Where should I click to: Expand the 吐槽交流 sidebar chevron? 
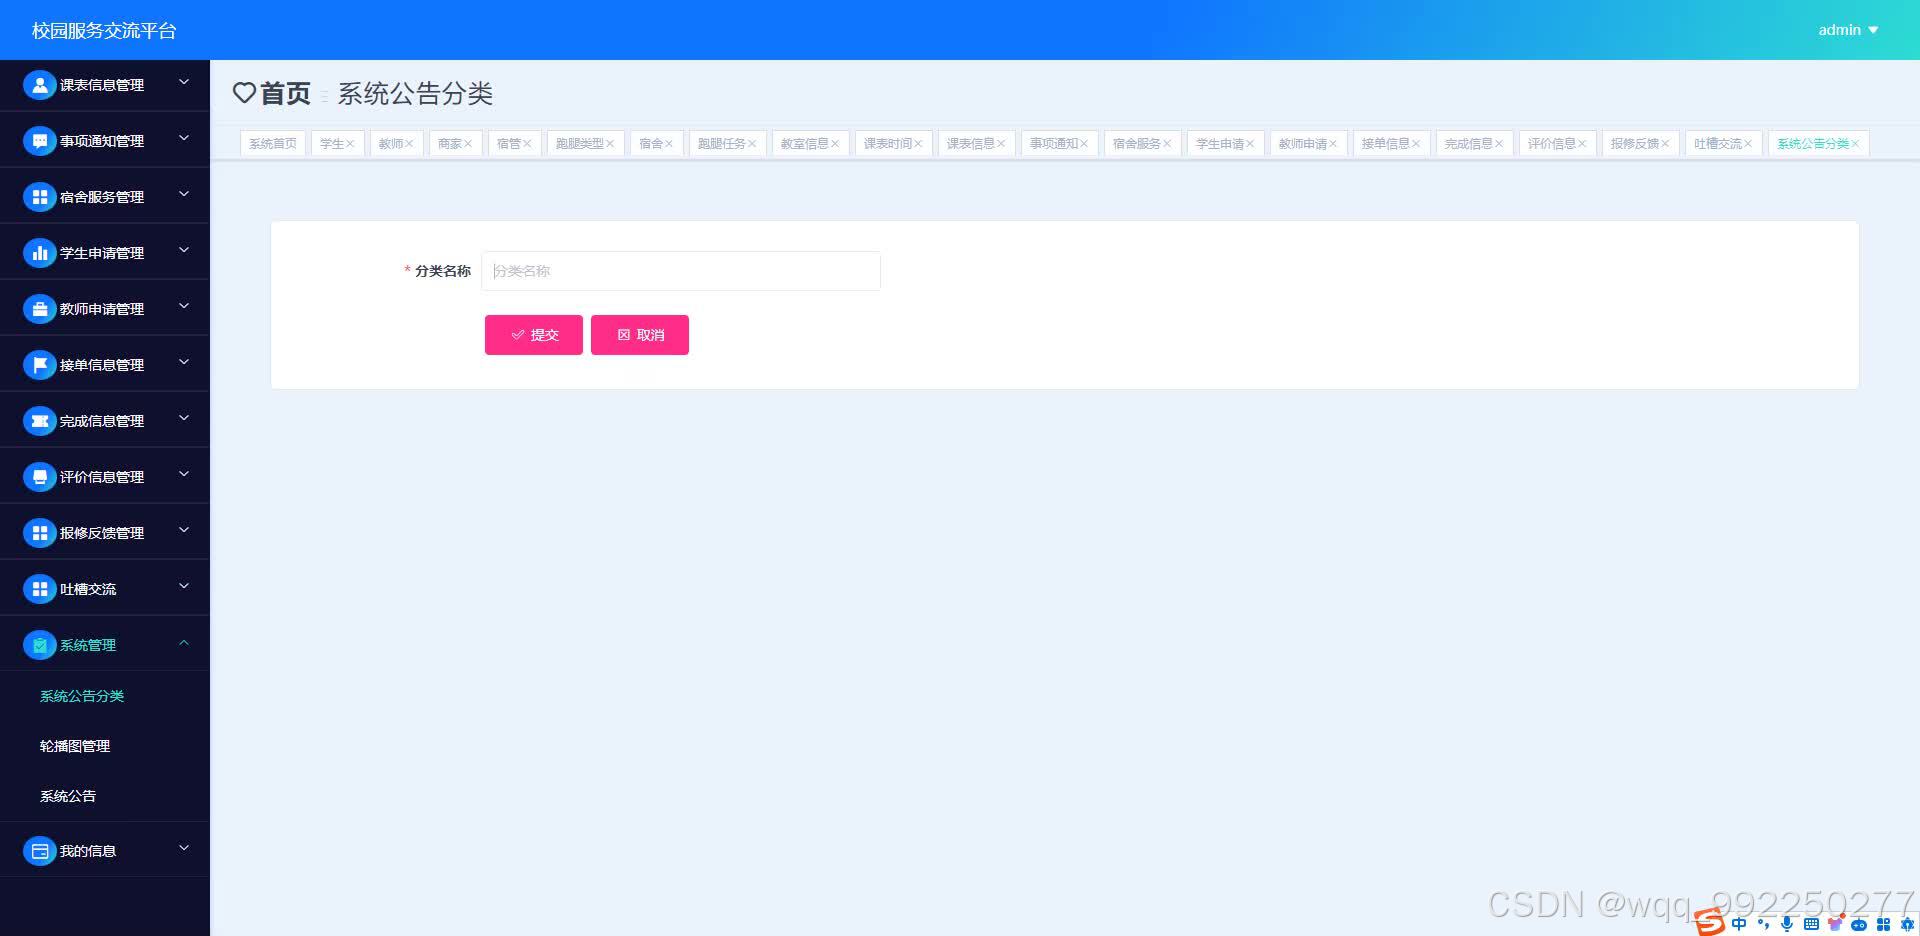184,586
